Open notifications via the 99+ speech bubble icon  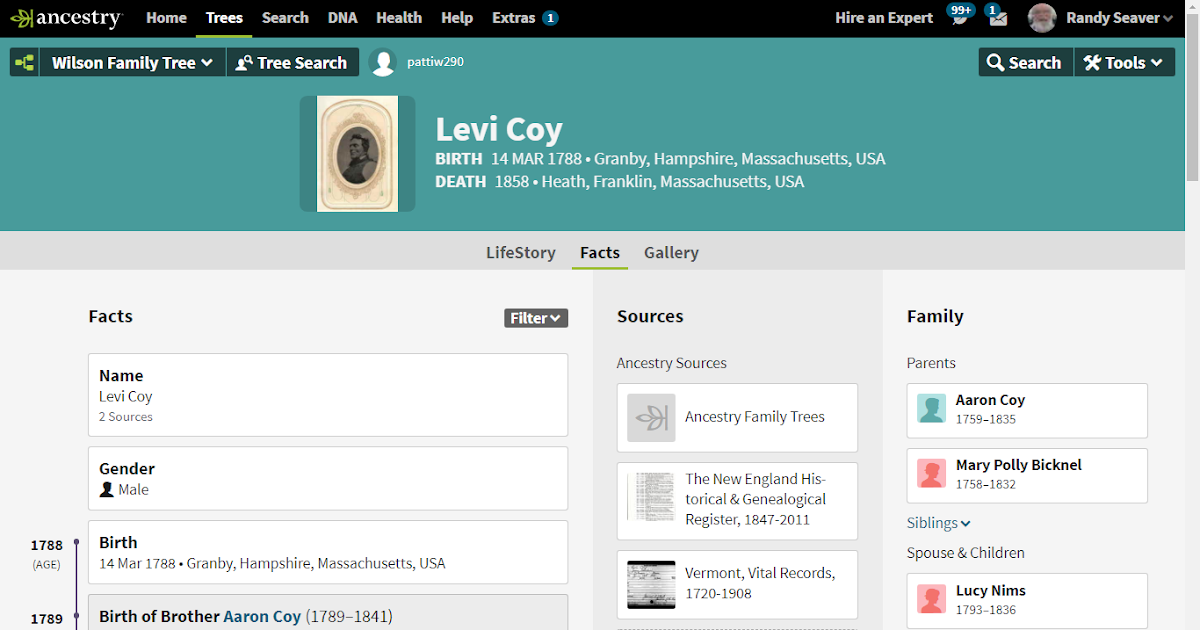(959, 16)
